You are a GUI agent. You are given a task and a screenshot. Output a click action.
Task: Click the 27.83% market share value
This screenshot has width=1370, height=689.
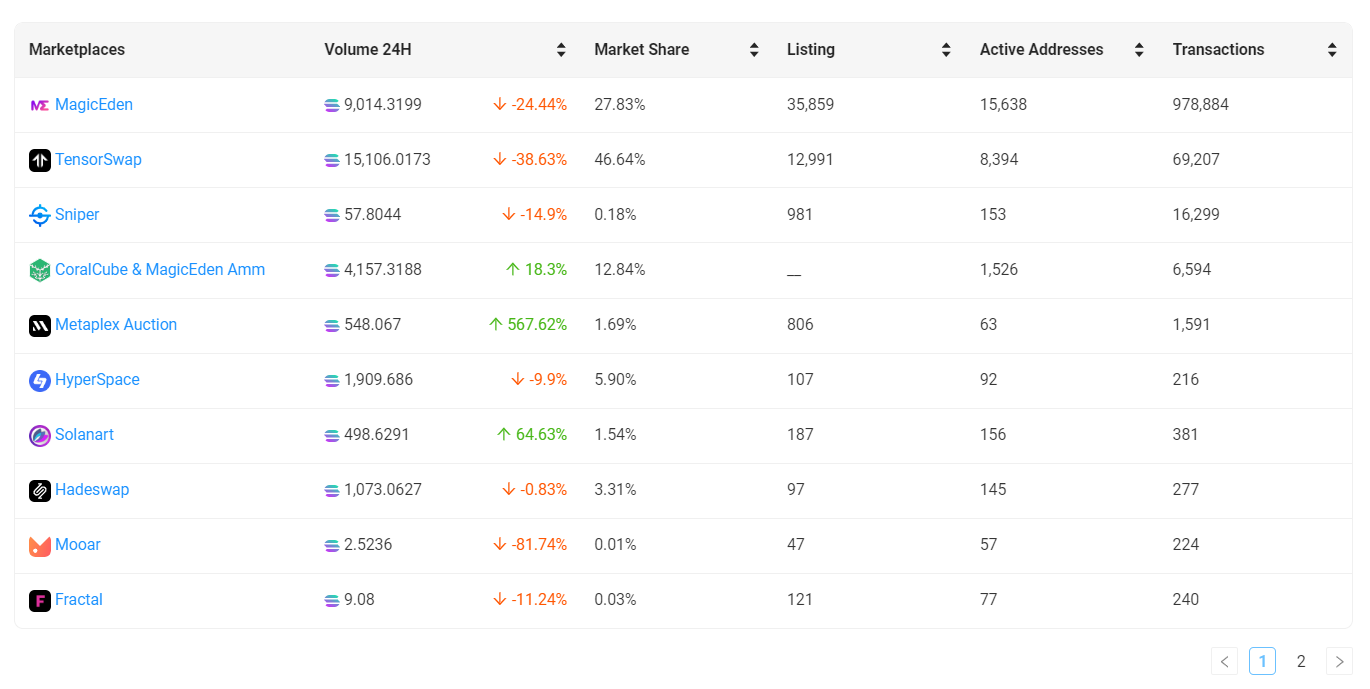point(620,105)
